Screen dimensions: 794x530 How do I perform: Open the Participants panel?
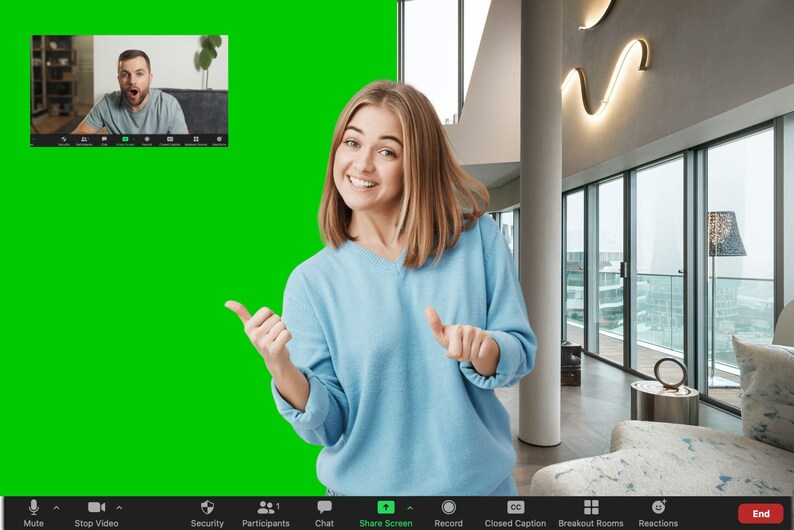tap(266, 513)
